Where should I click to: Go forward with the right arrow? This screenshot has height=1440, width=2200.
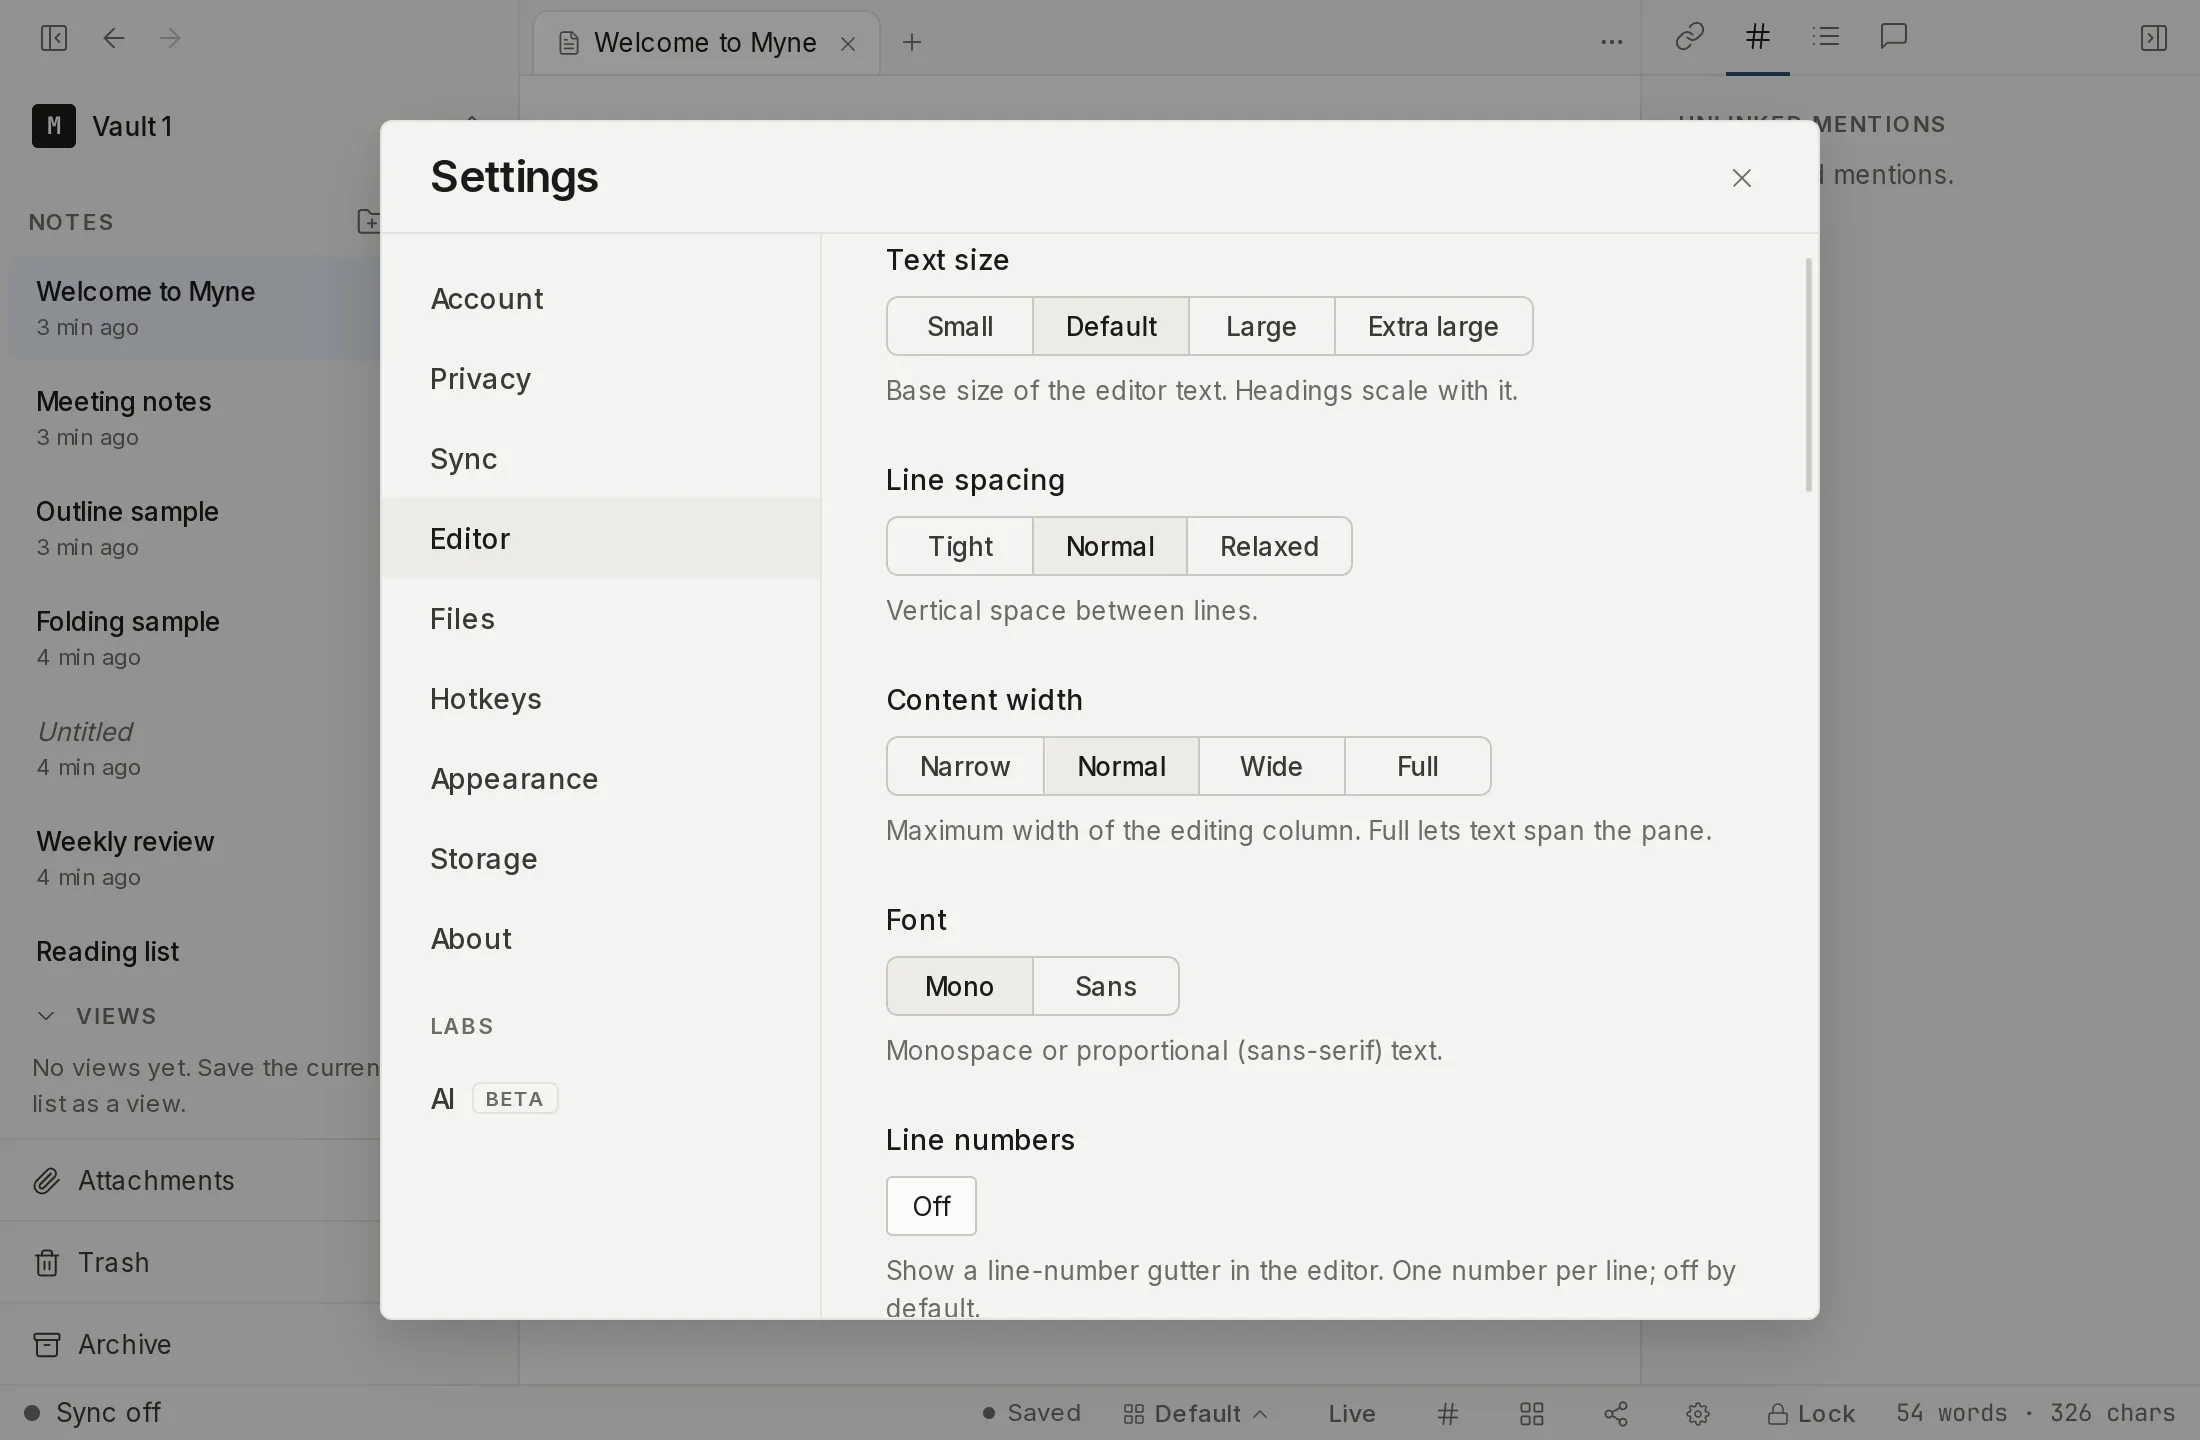pyautogui.click(x=170, y=38)
